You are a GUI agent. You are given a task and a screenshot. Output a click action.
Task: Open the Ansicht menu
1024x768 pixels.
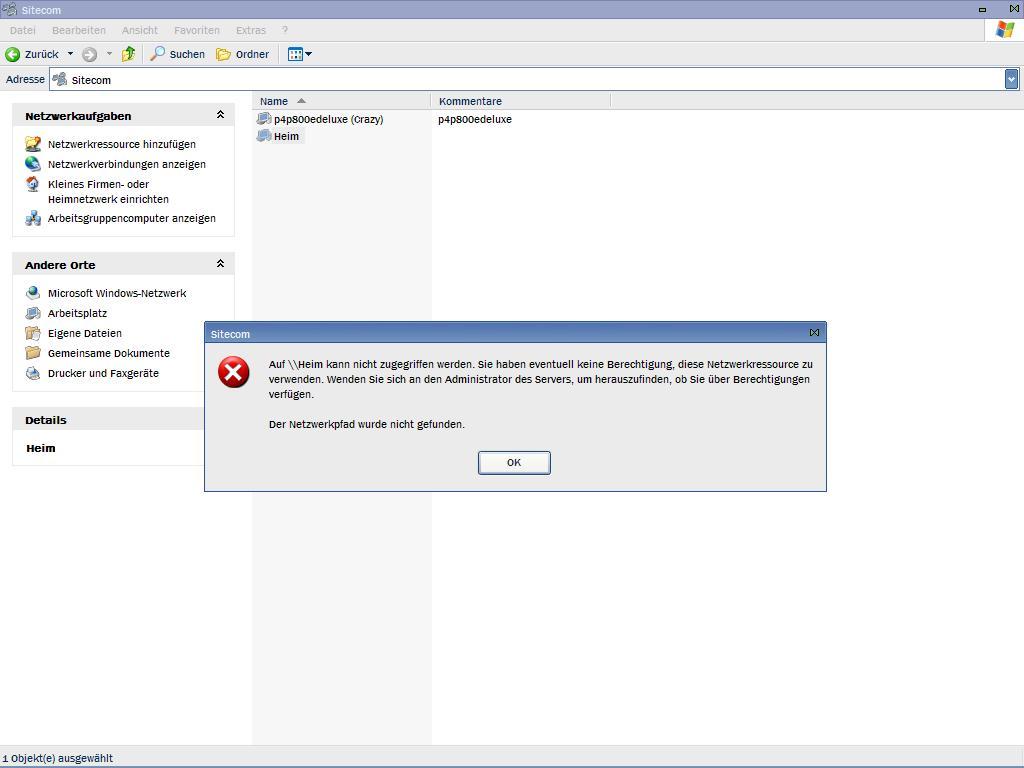tap(140, 30)
